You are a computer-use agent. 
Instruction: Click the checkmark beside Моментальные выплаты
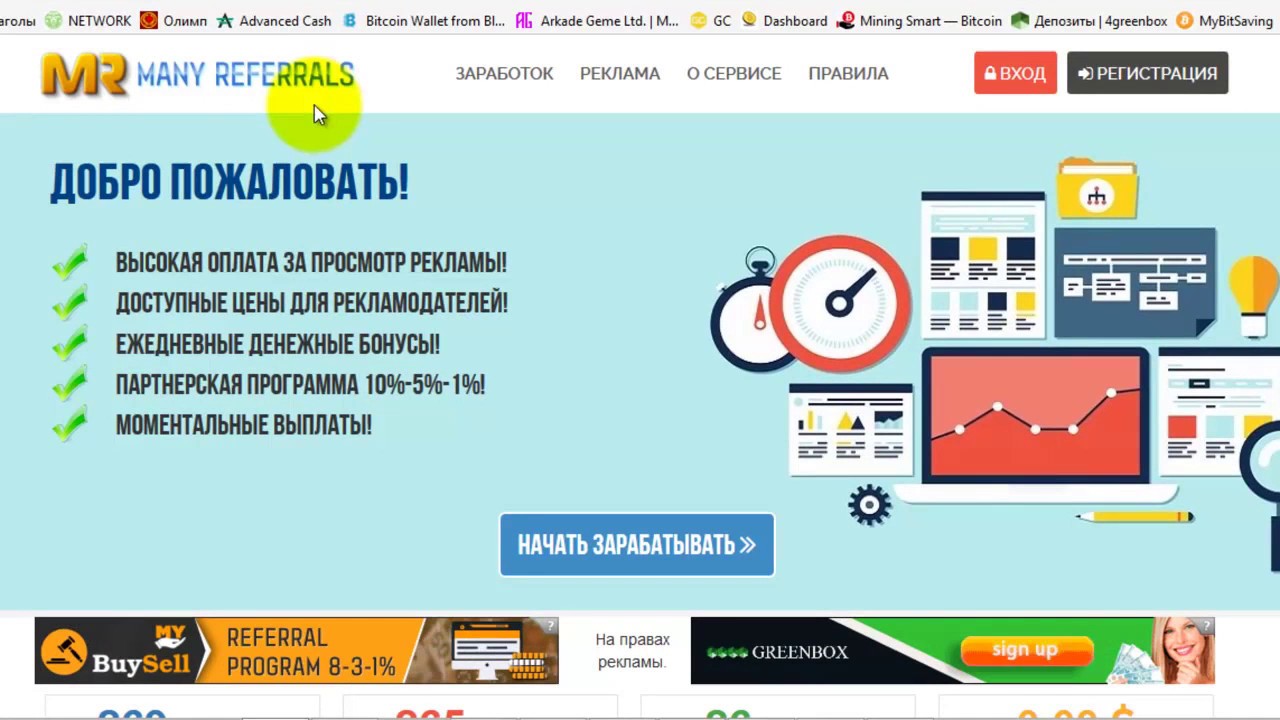[x=70, y=425]
